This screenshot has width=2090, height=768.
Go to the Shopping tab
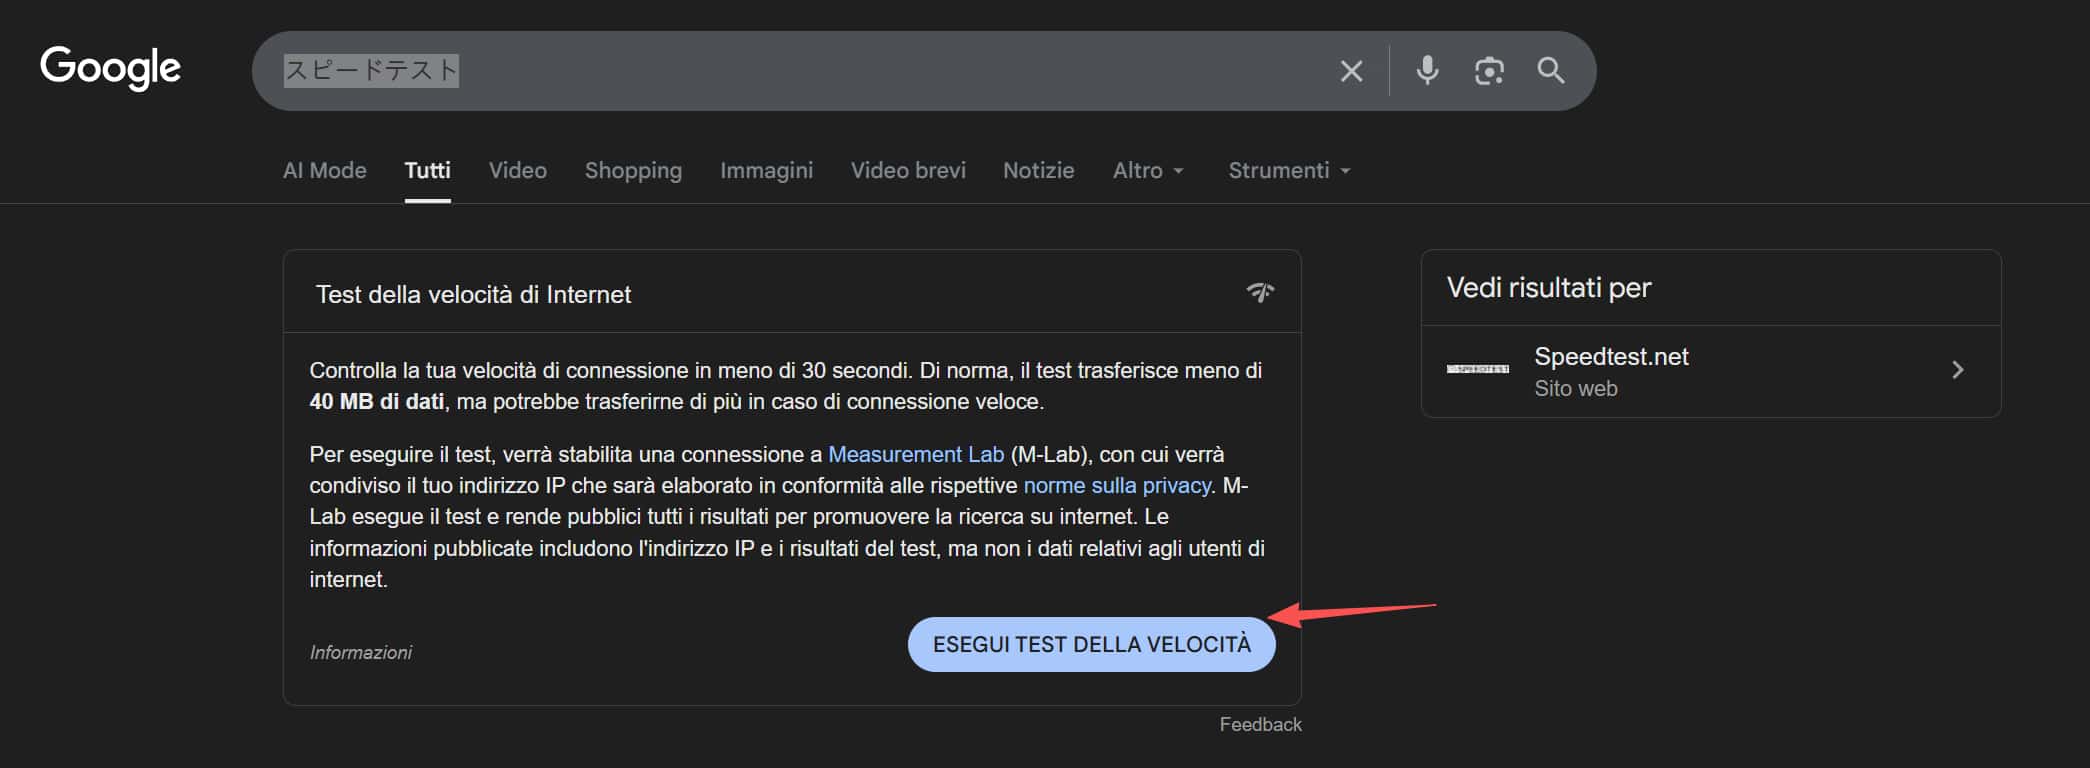(633, 171)
